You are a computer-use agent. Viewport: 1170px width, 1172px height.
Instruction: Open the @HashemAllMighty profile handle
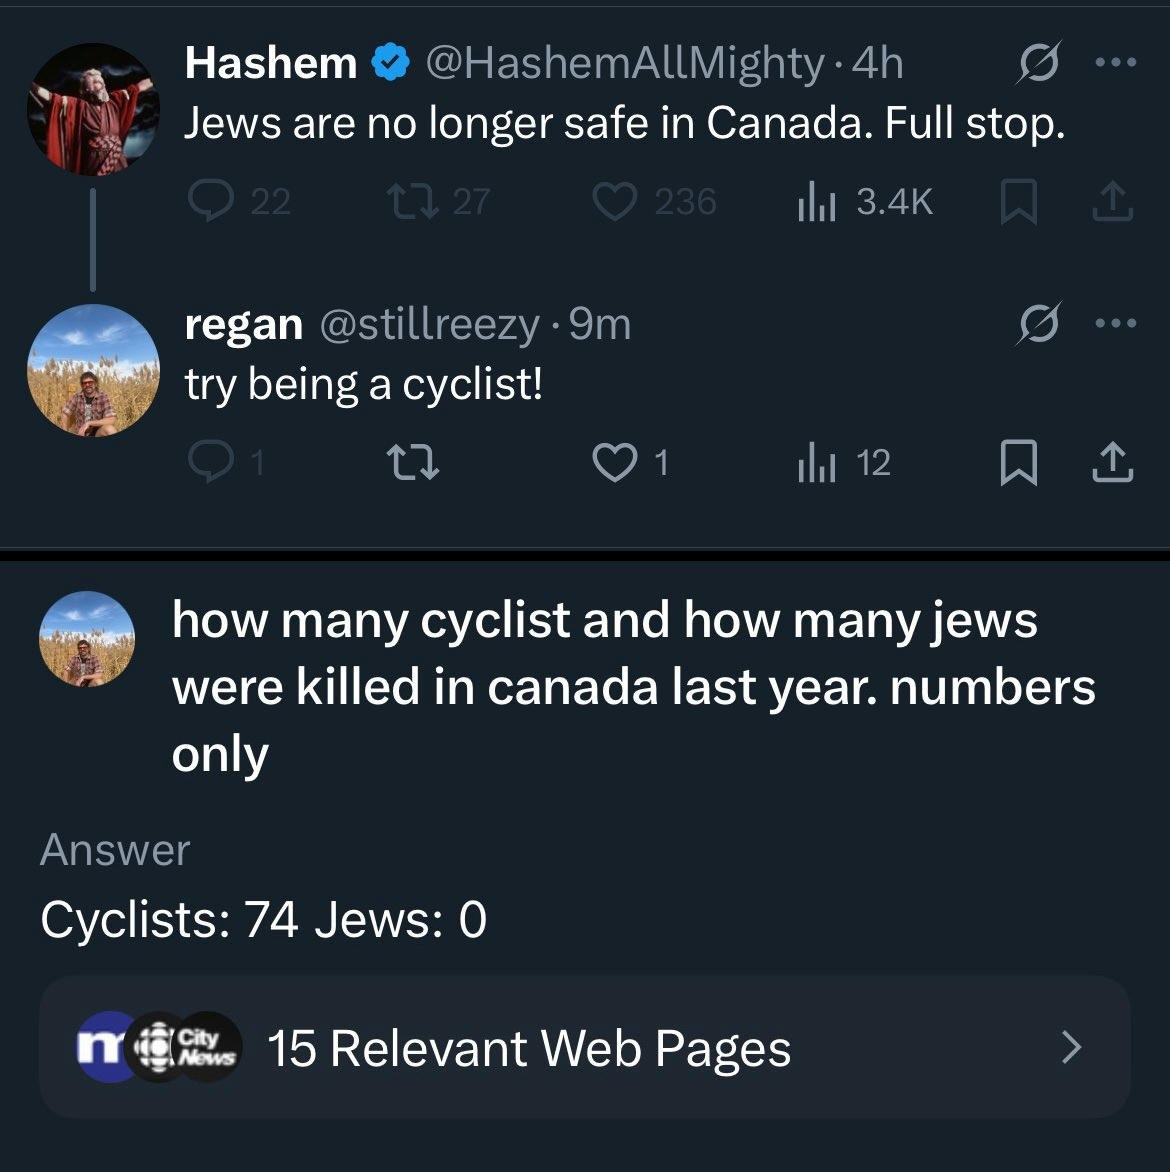pyautogui.click(x=625, y=64)
